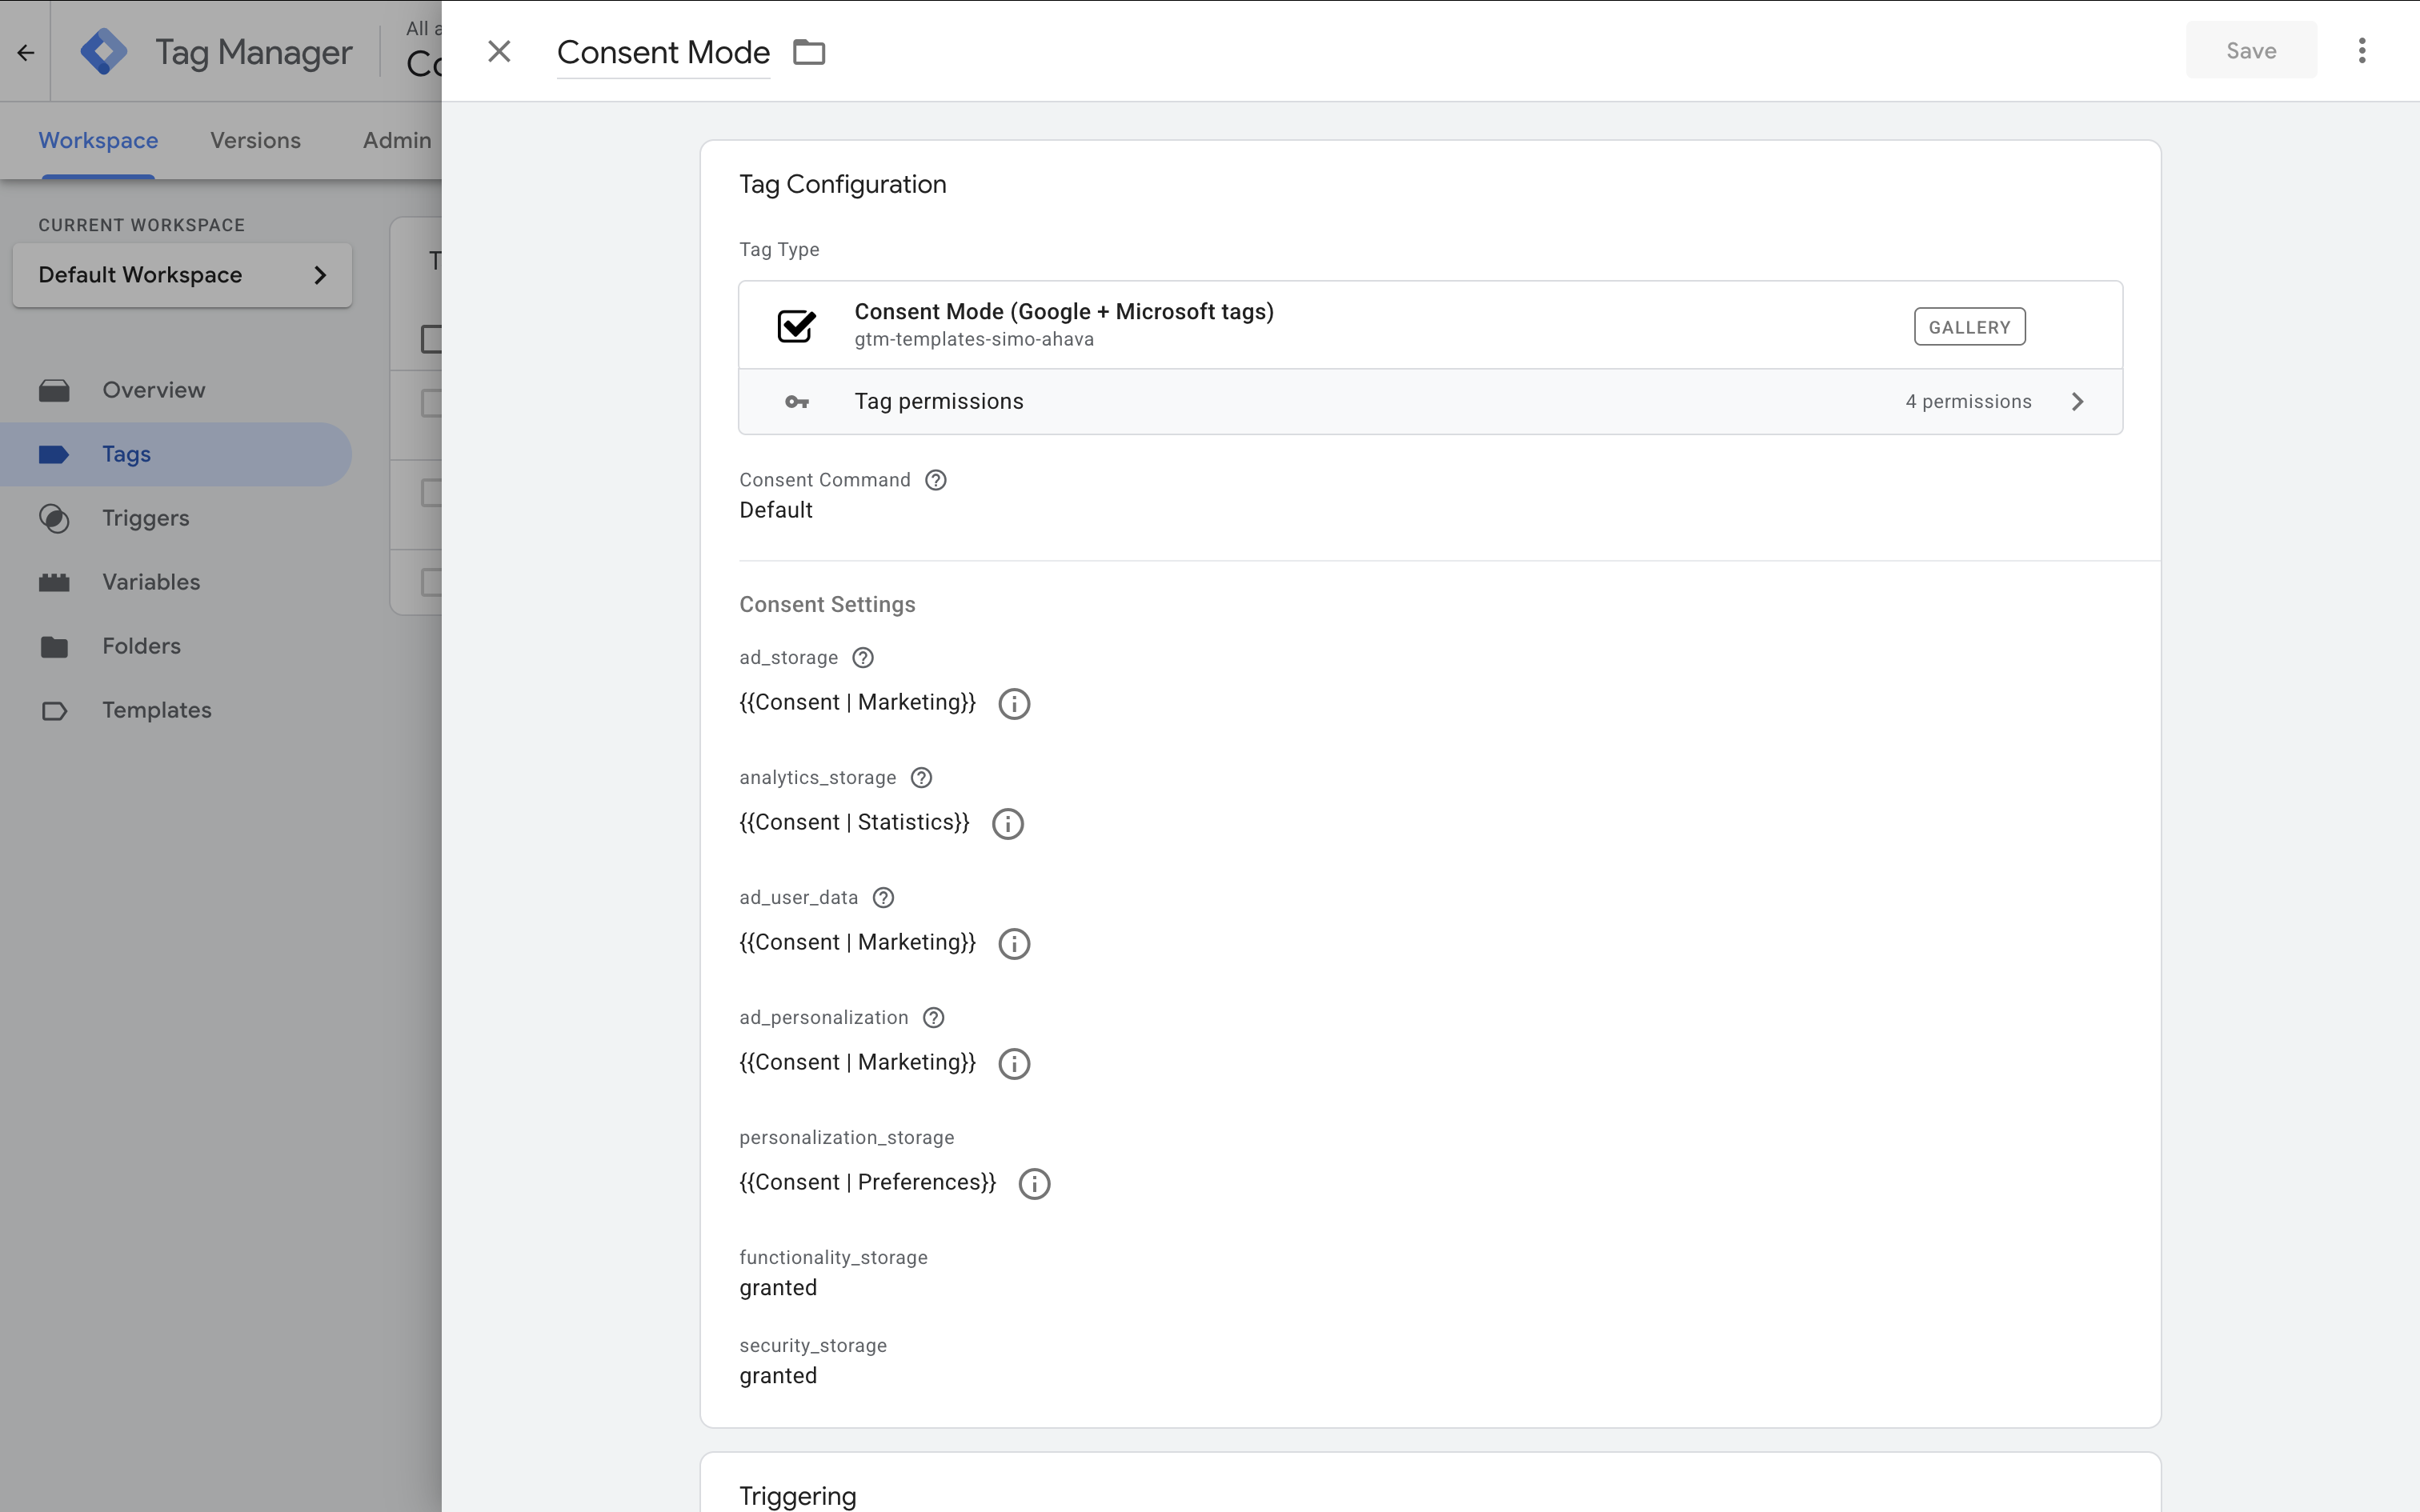Open the three-dot more actions menu

(2362, 51)
